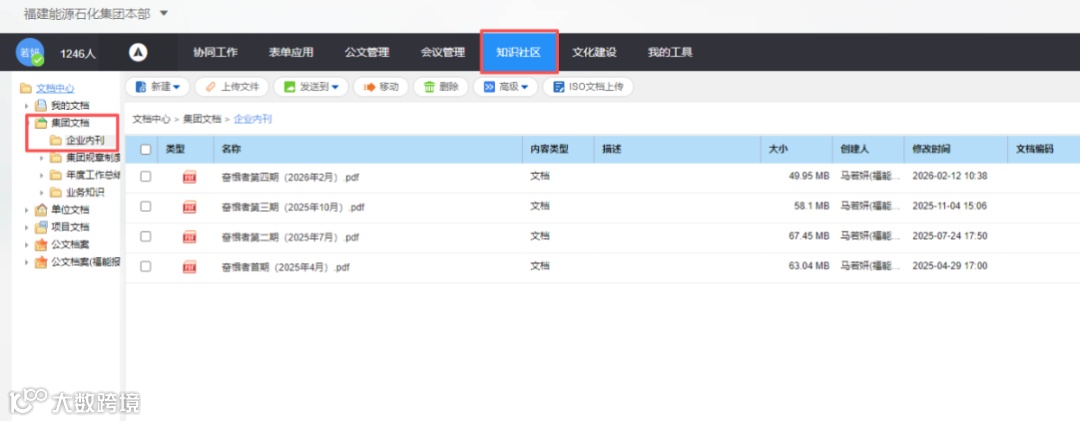
Task: Expand the 我的文档 tree arrow
Action: coord(27,106)
